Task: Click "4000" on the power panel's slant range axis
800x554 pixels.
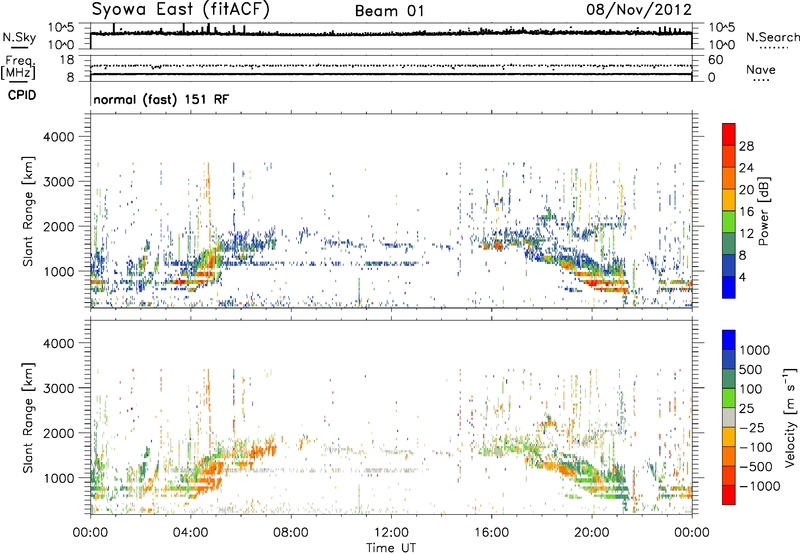Action: pos(58,137)
